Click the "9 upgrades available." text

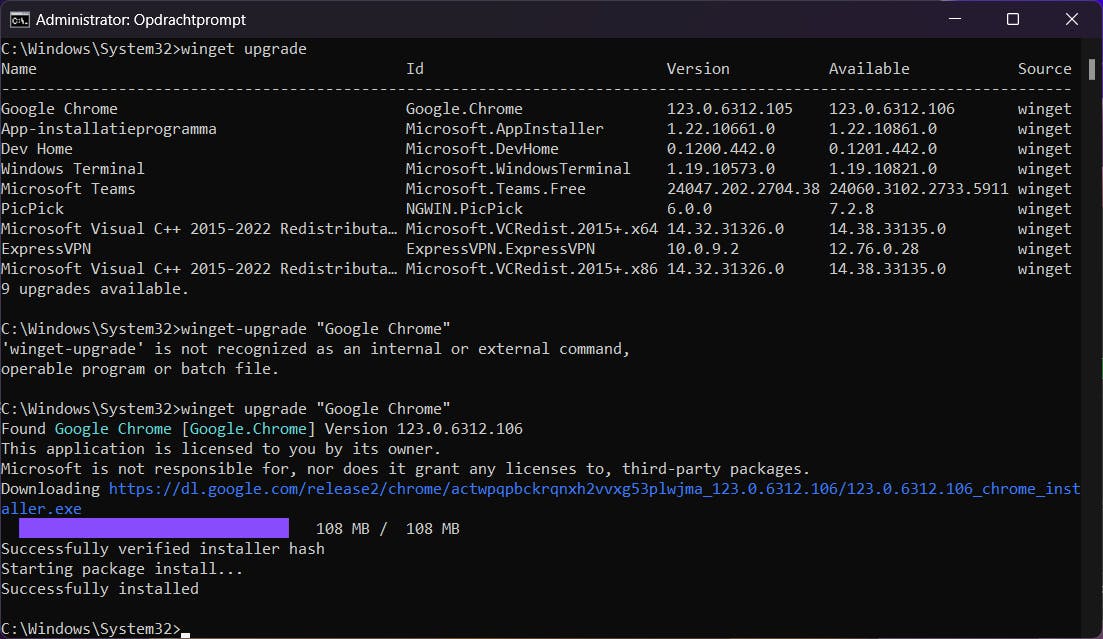pos(95,289)
